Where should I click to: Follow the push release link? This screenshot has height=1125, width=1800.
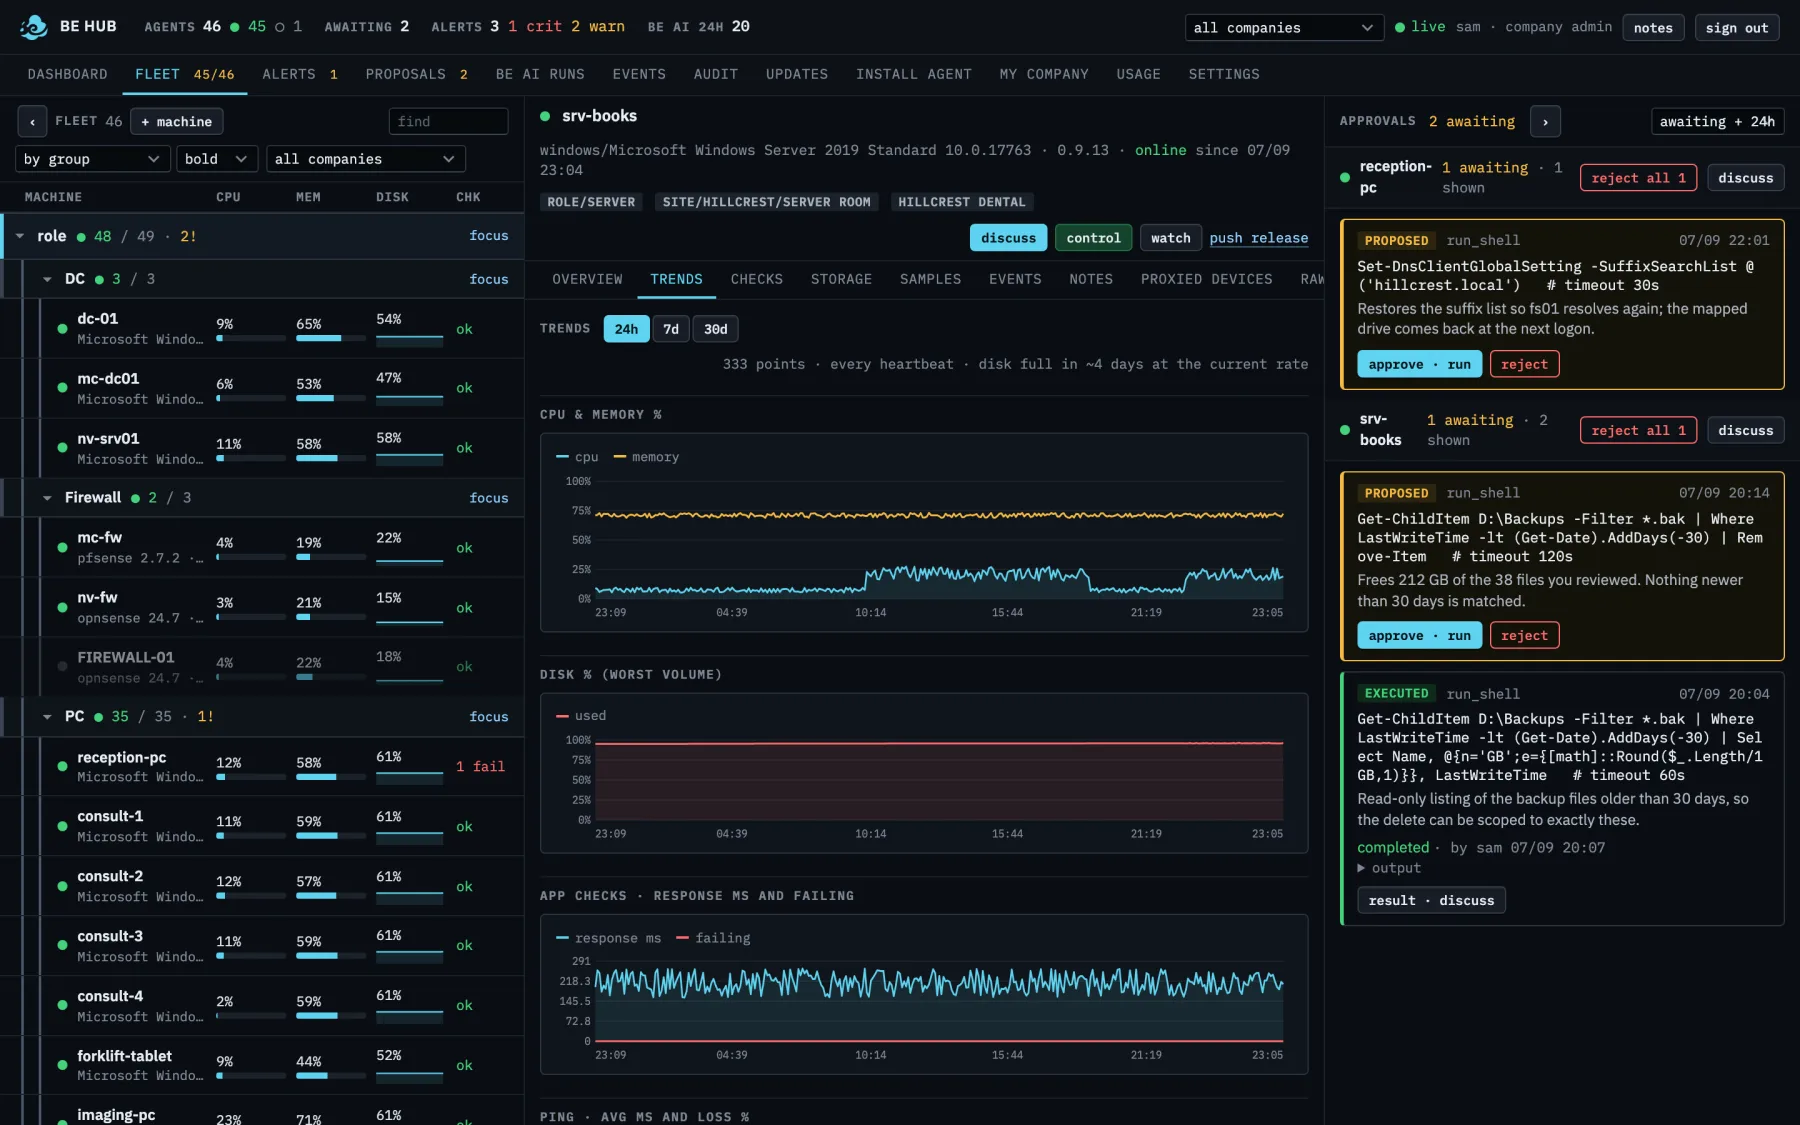click(1258, 238)
